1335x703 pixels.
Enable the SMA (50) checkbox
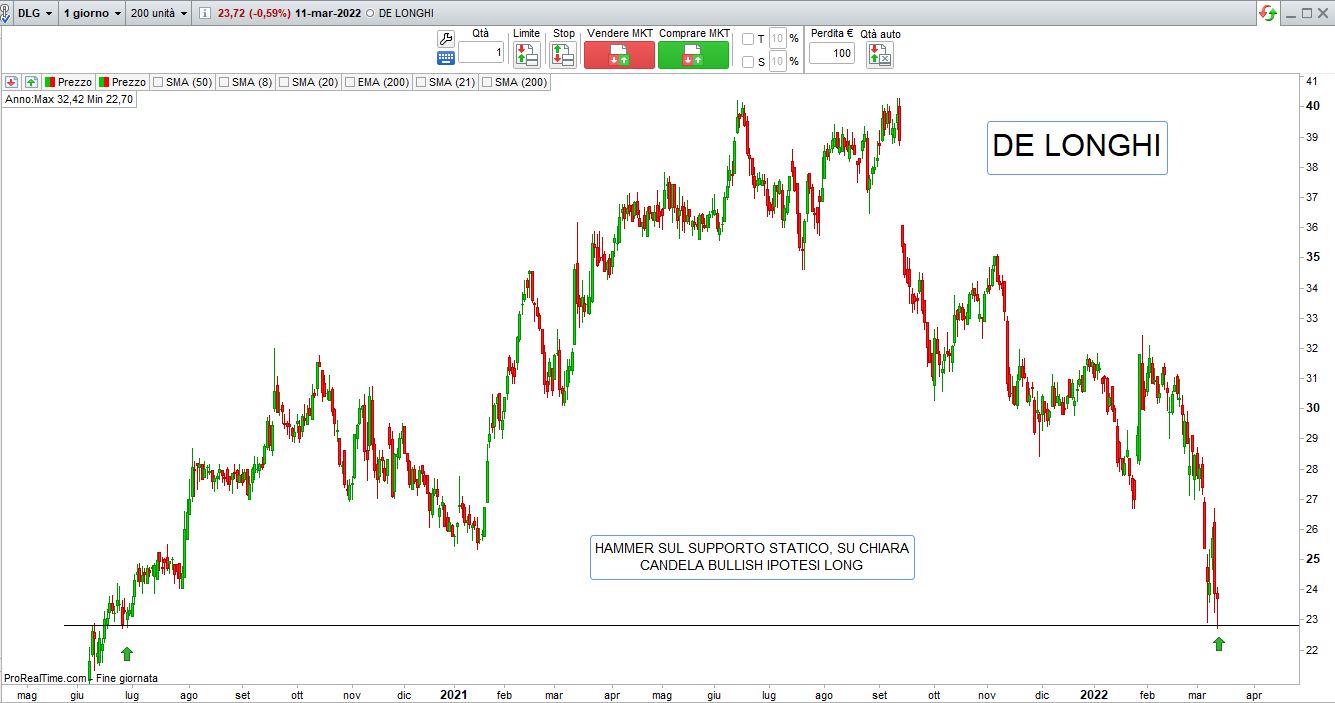[158, 82]
